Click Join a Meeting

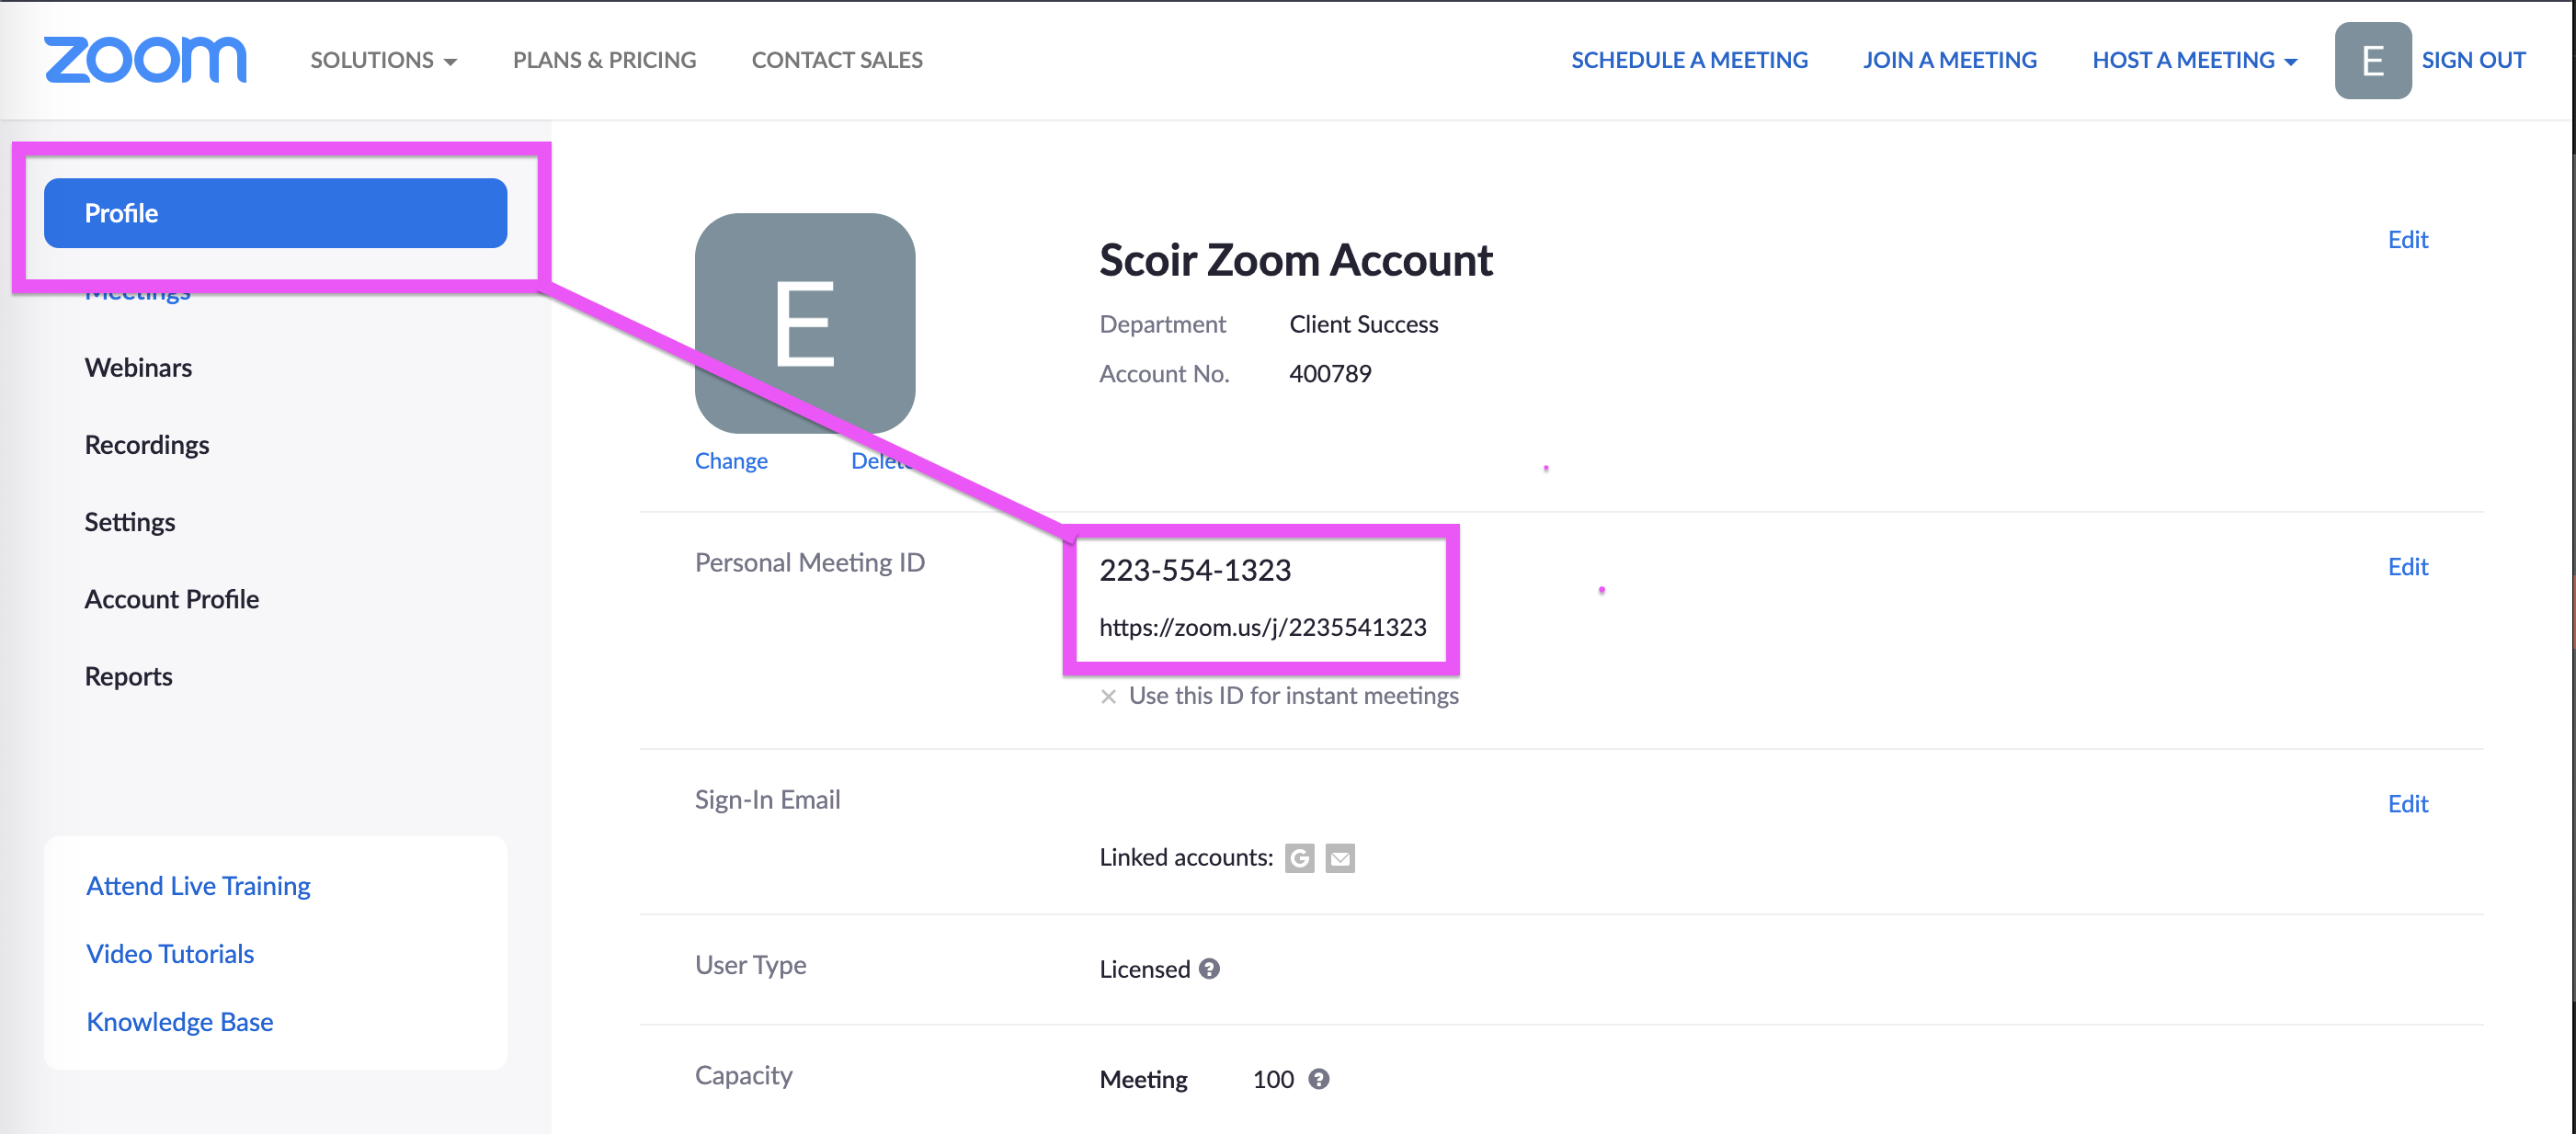(x=1949, y=60)
